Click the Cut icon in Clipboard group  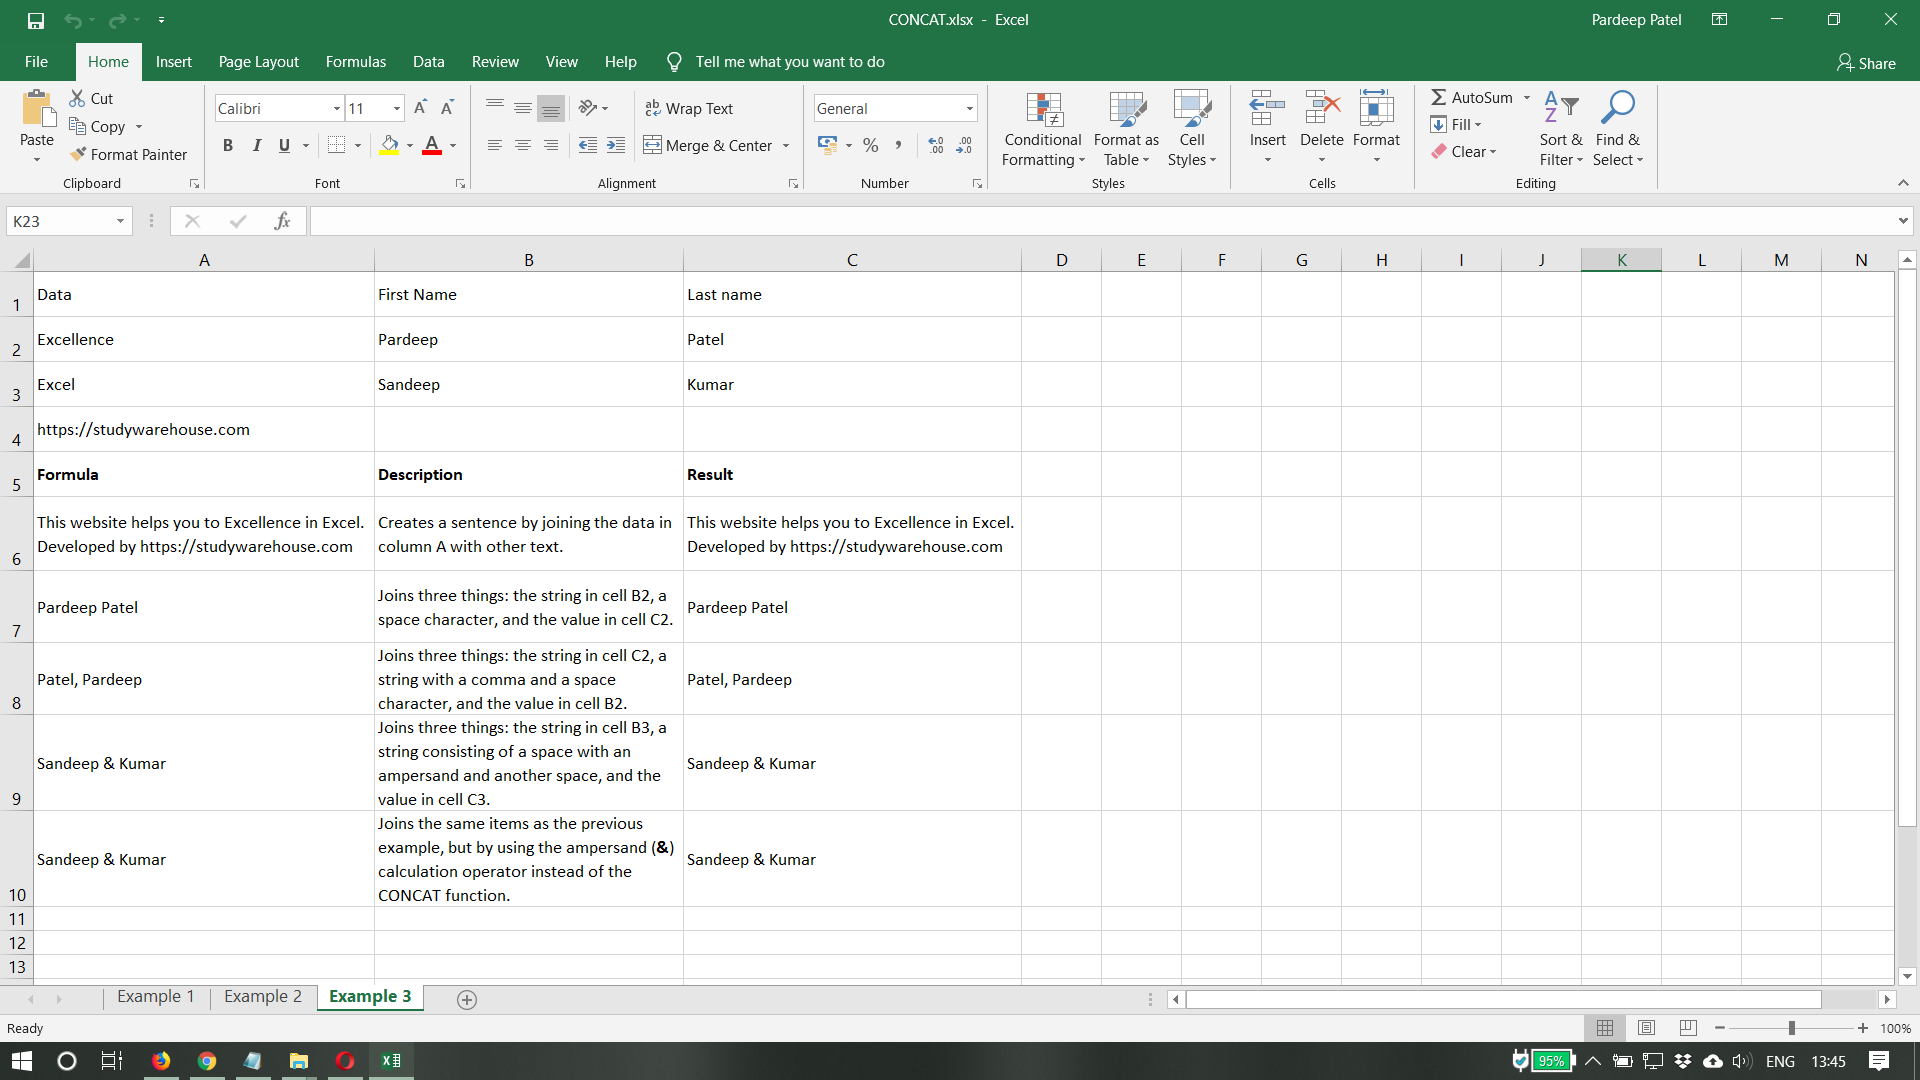91,98
